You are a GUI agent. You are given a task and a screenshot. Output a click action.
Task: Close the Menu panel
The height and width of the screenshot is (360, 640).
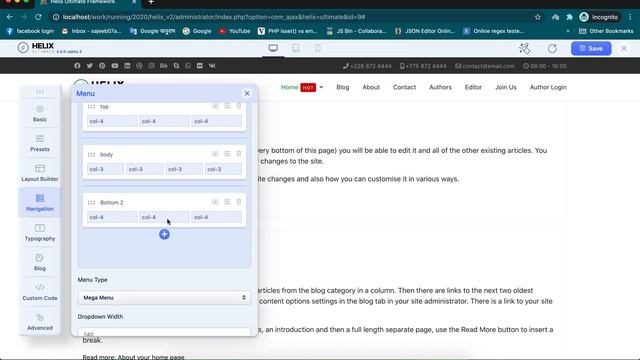(x=247, y=93)
